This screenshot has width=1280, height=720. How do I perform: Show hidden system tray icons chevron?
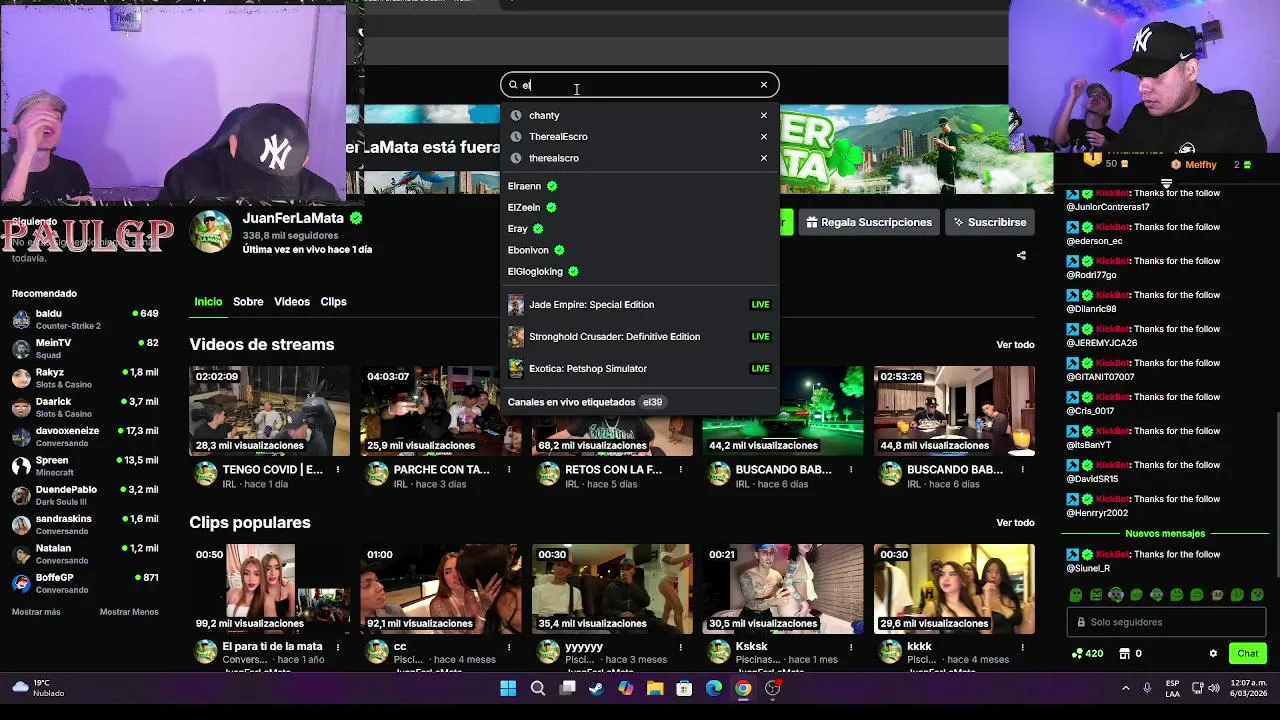(x=1126, y=688)
